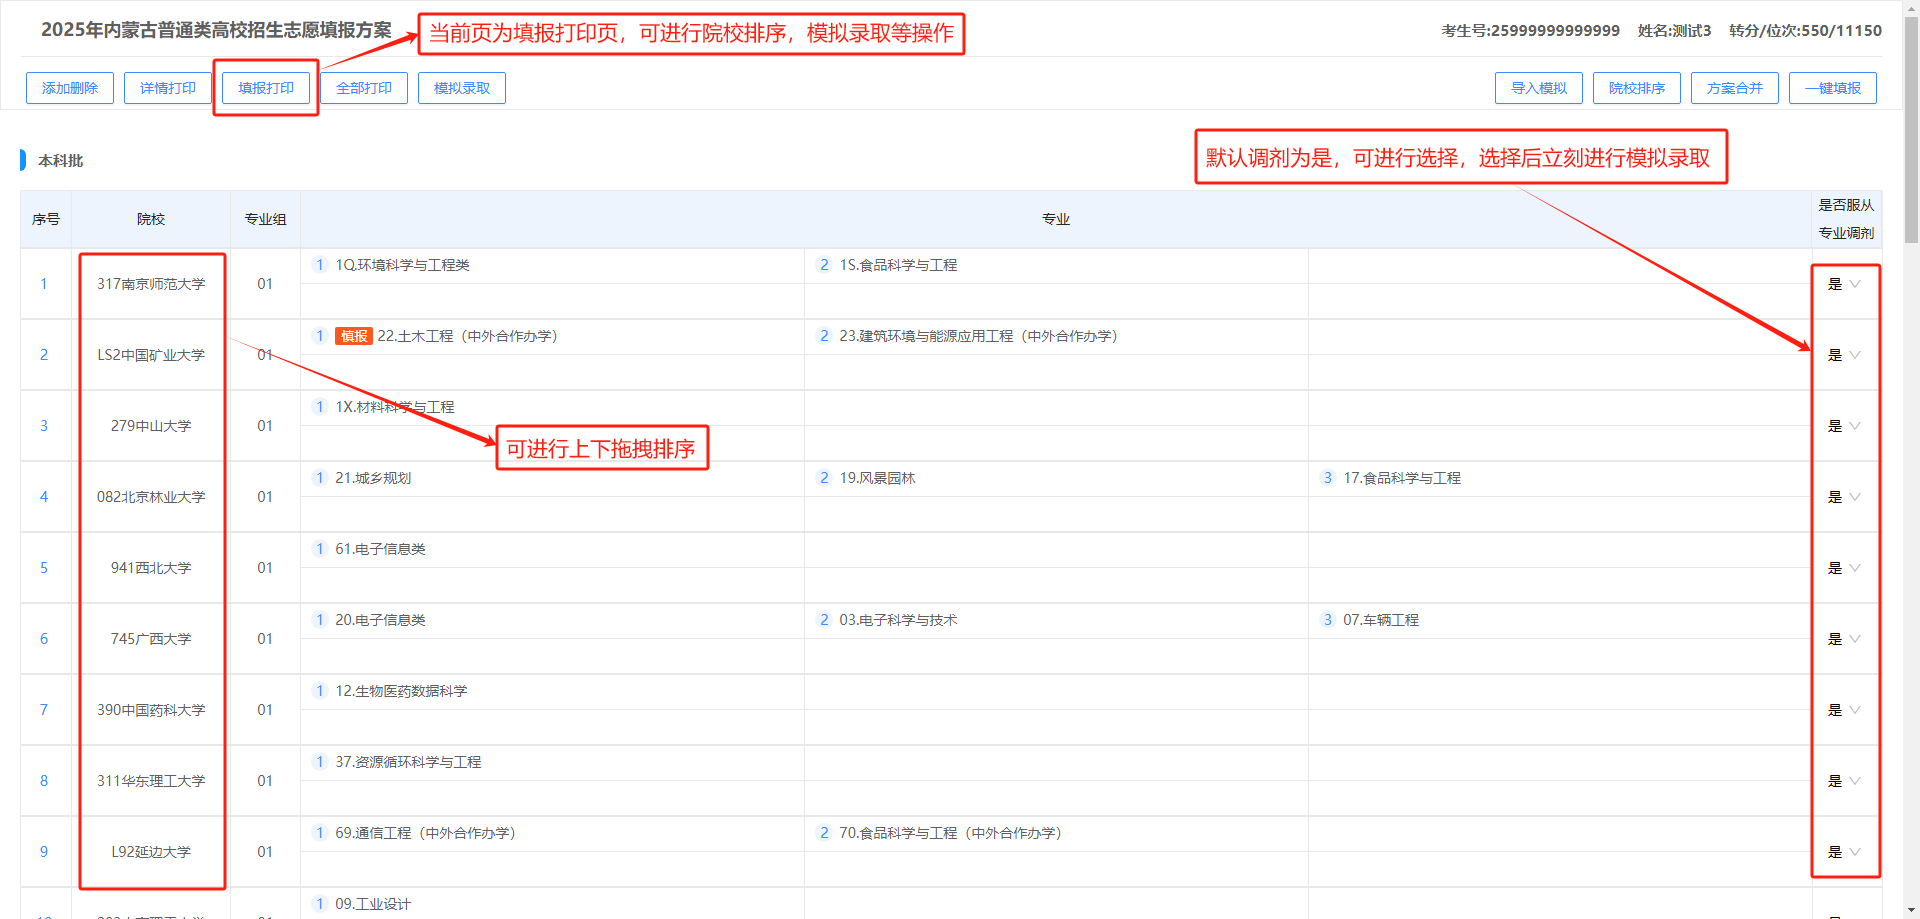Viewport: 1920px width, 919px height.
Task: Expand adjustment dropdown for 279中山大学 row
Action: click(x=1845, y=426)
